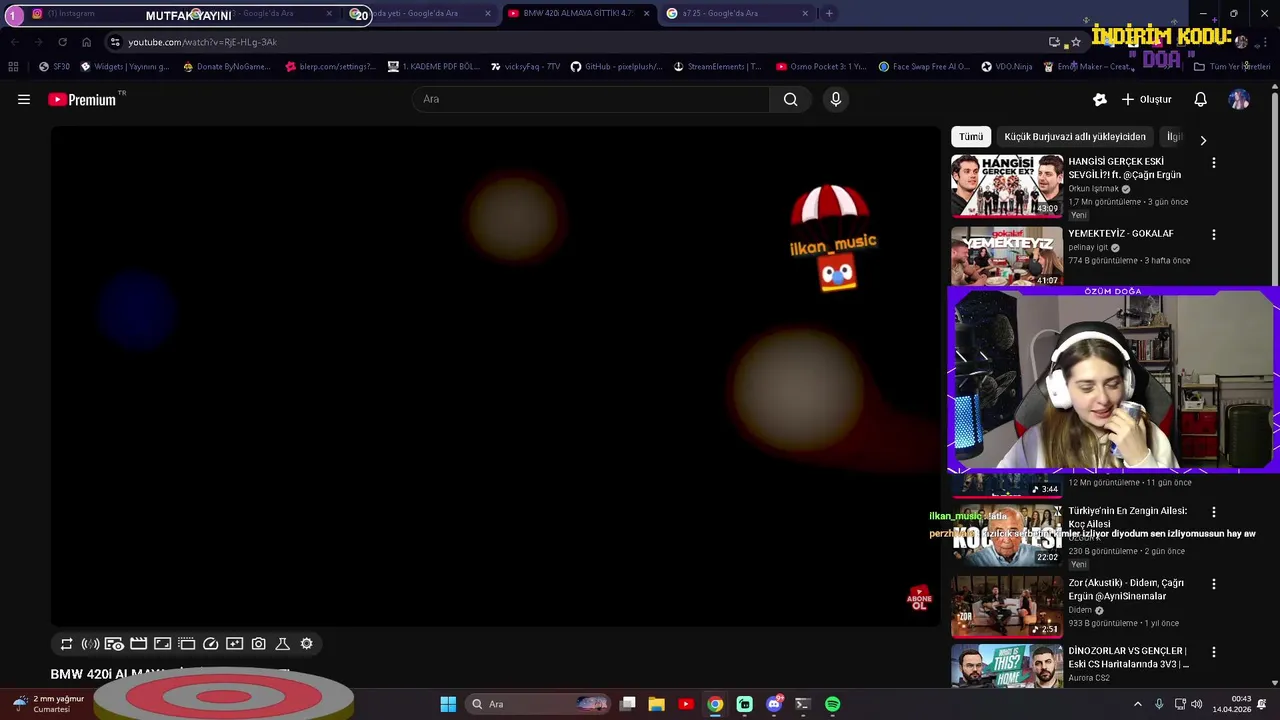
Task: Open 'DİNOZORLAR VS GENÇLER' video title
Action: coord(1128,657)
